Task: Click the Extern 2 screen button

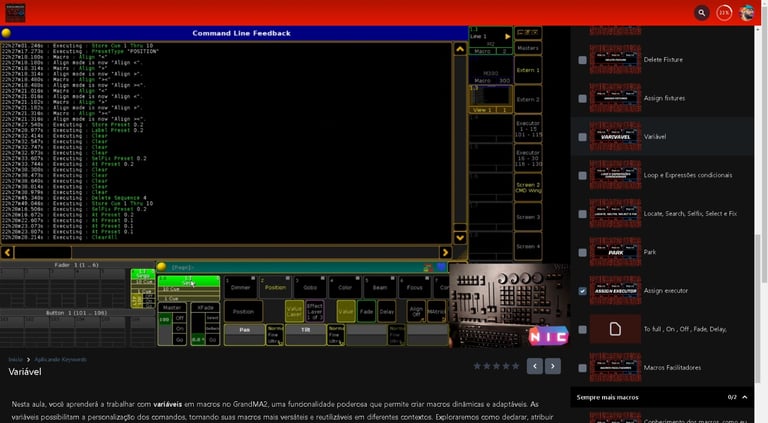Action: (x=528, y=99)
